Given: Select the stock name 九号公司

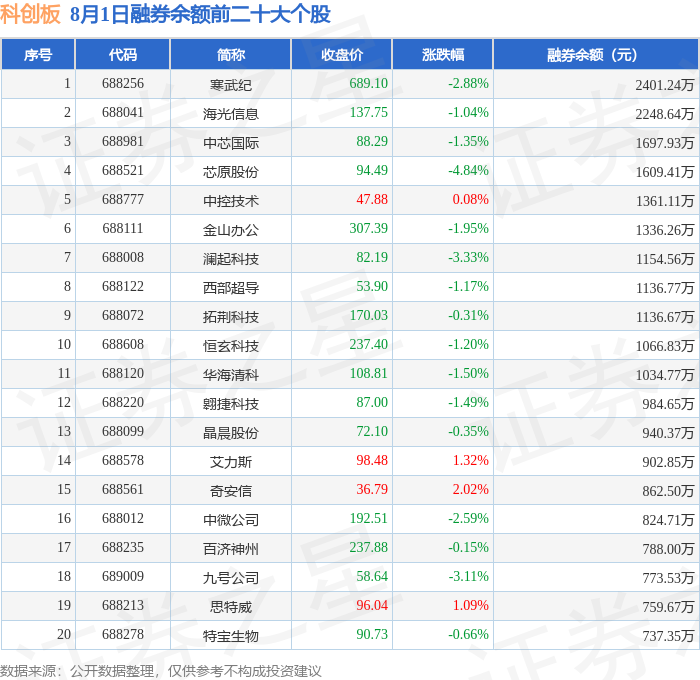Looking at the screenshot, I should coord(231,578).
